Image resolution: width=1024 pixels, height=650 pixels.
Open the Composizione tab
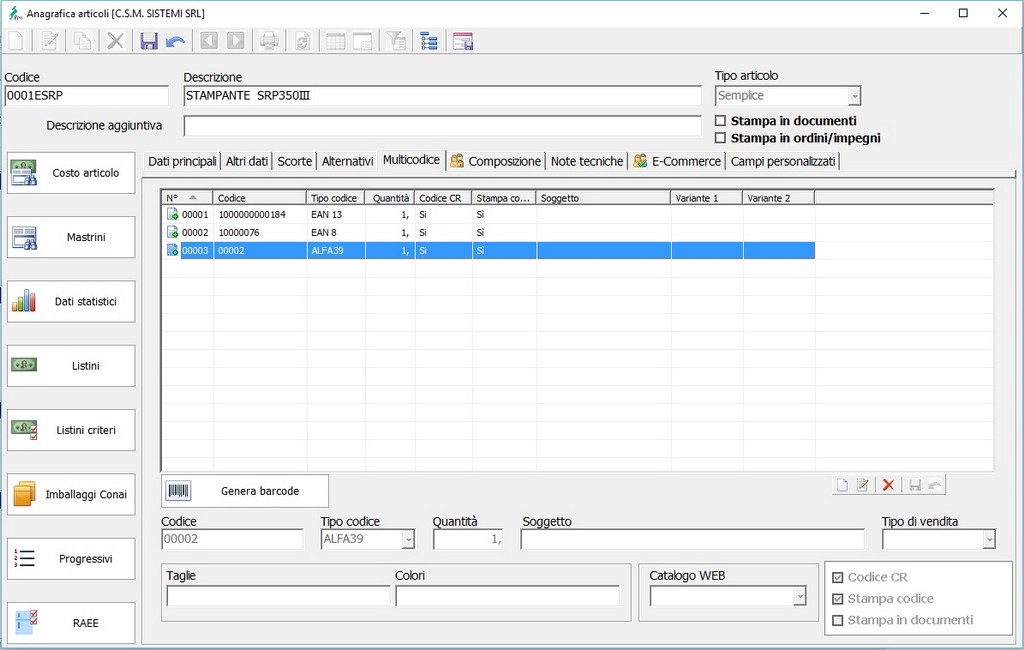click(496, 161)
